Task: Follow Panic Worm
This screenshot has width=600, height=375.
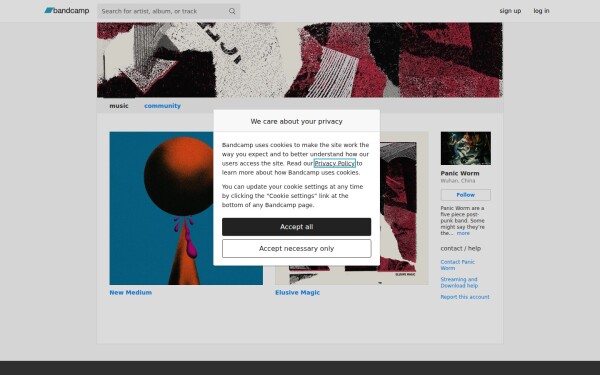Action: pos(466,195)
